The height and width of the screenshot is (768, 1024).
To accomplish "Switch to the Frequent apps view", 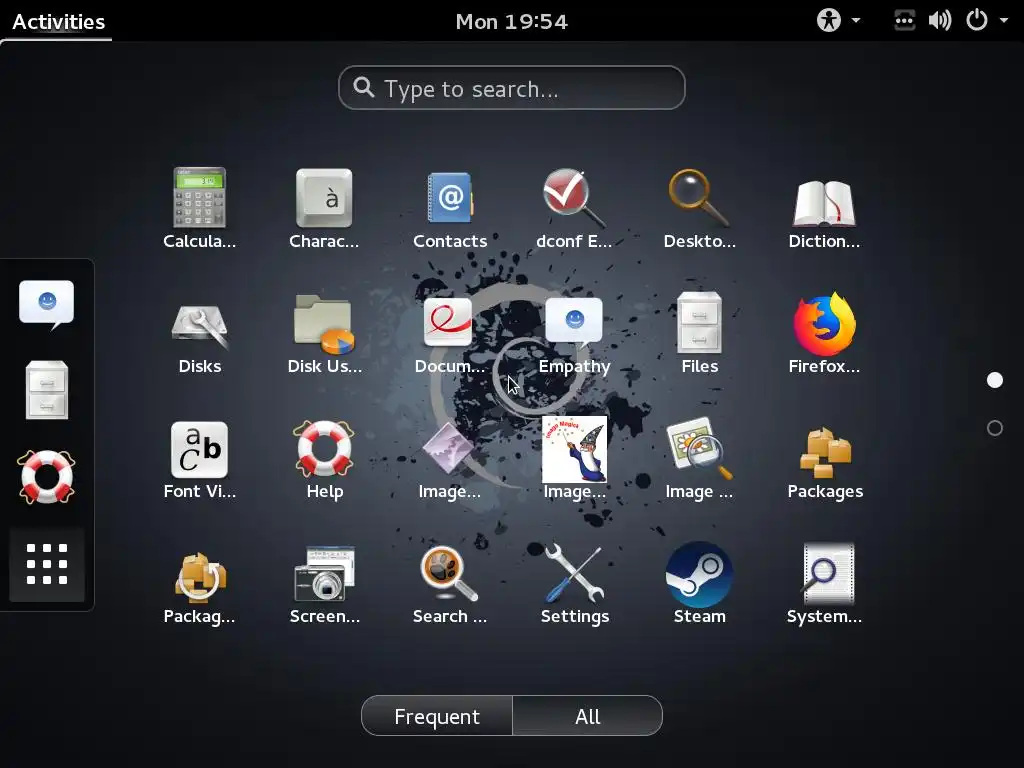I will tap(437, 716).
